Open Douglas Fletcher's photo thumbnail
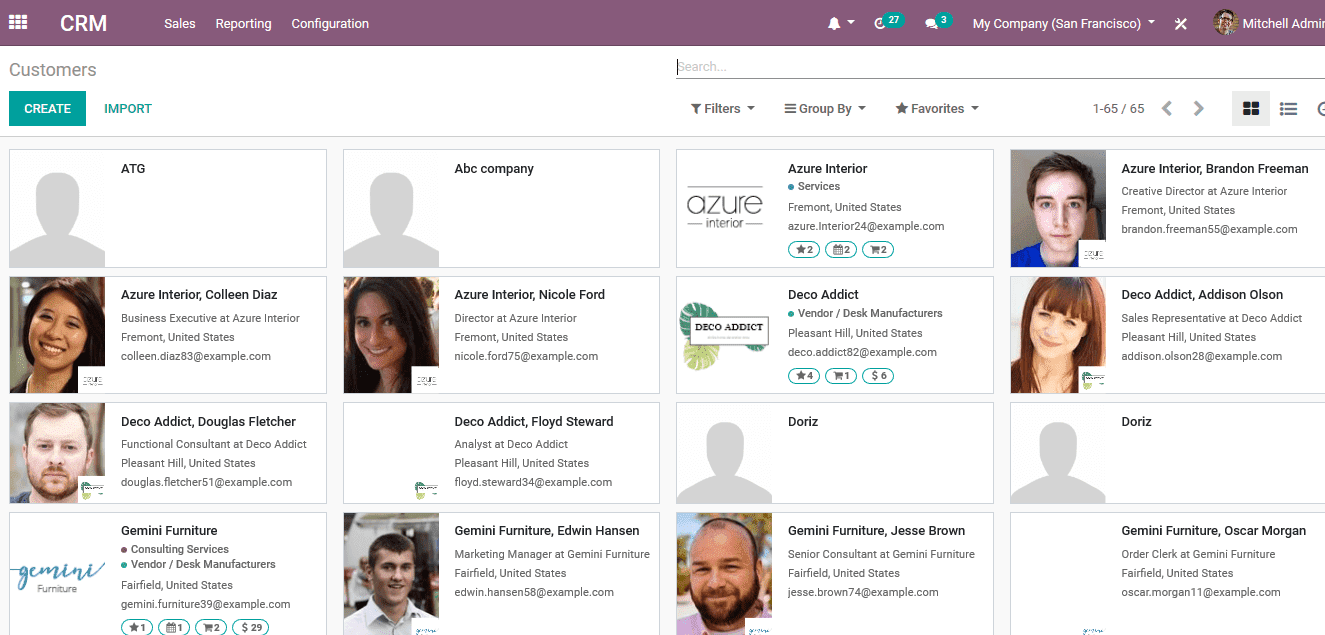Viewport: 1325px width, 635px height. [x=57, y=453]
